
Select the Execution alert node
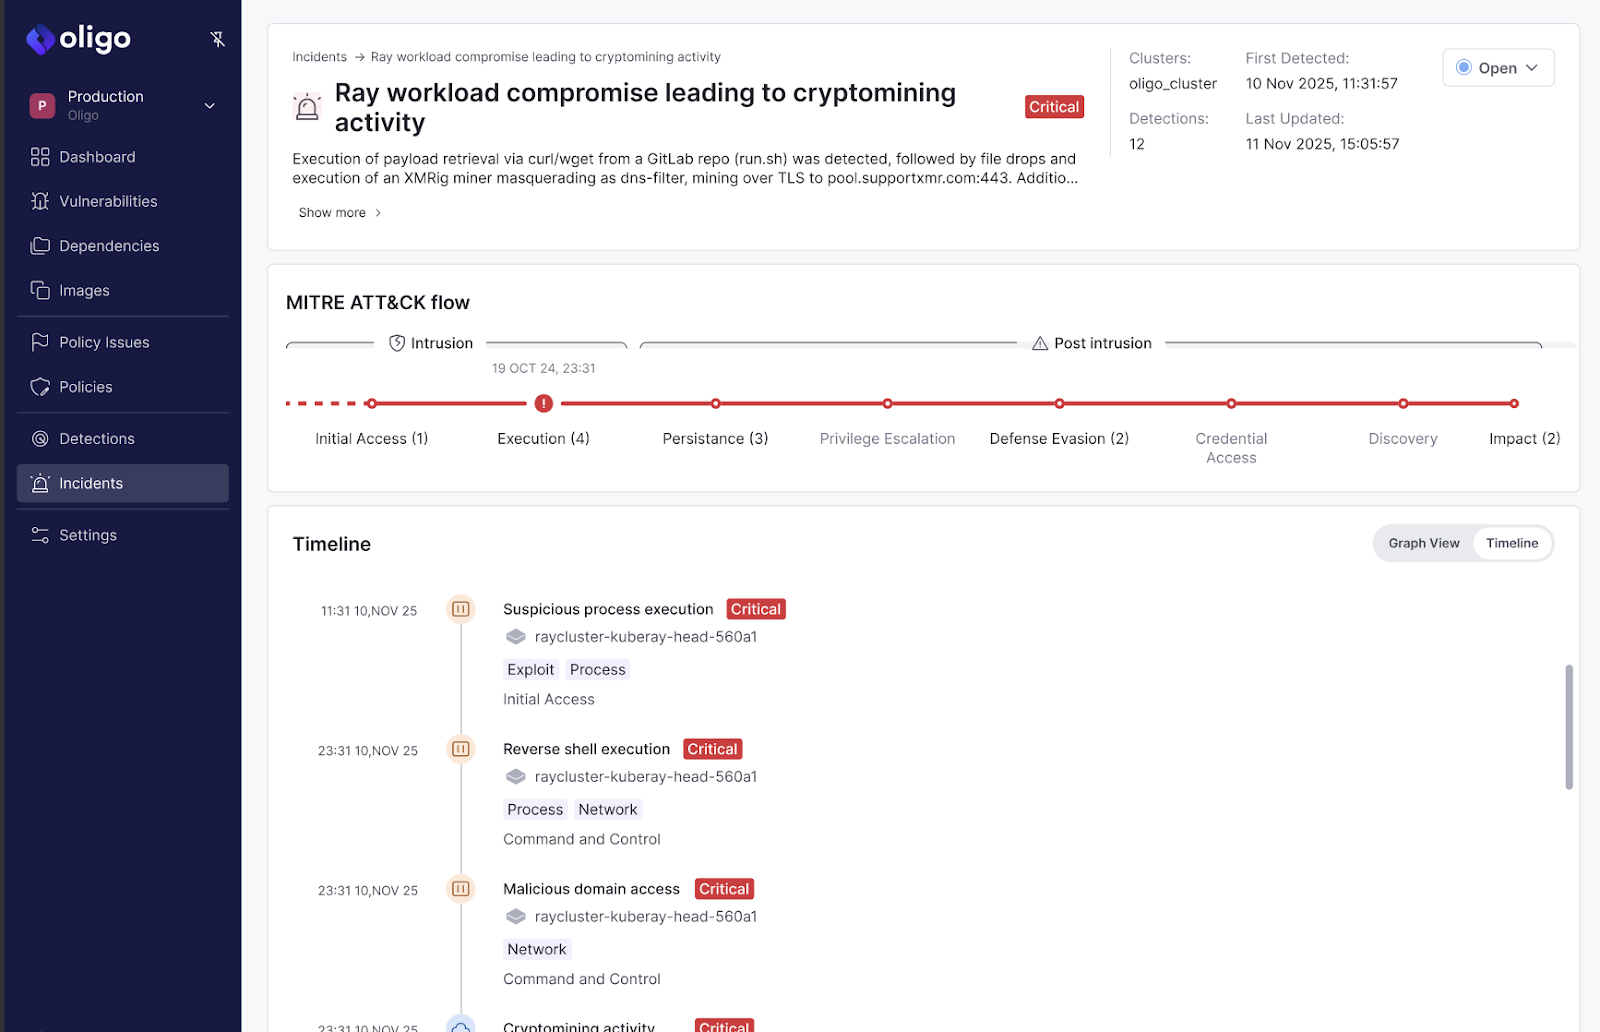pos(543,404)
